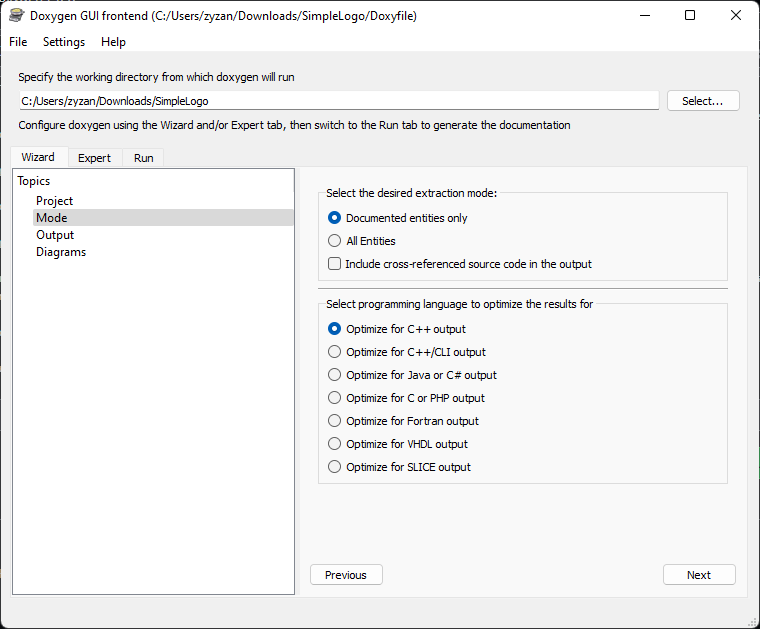Click the Next button
Image resolution: width=760 pixels, height=629 pixels.
(699, 575)
